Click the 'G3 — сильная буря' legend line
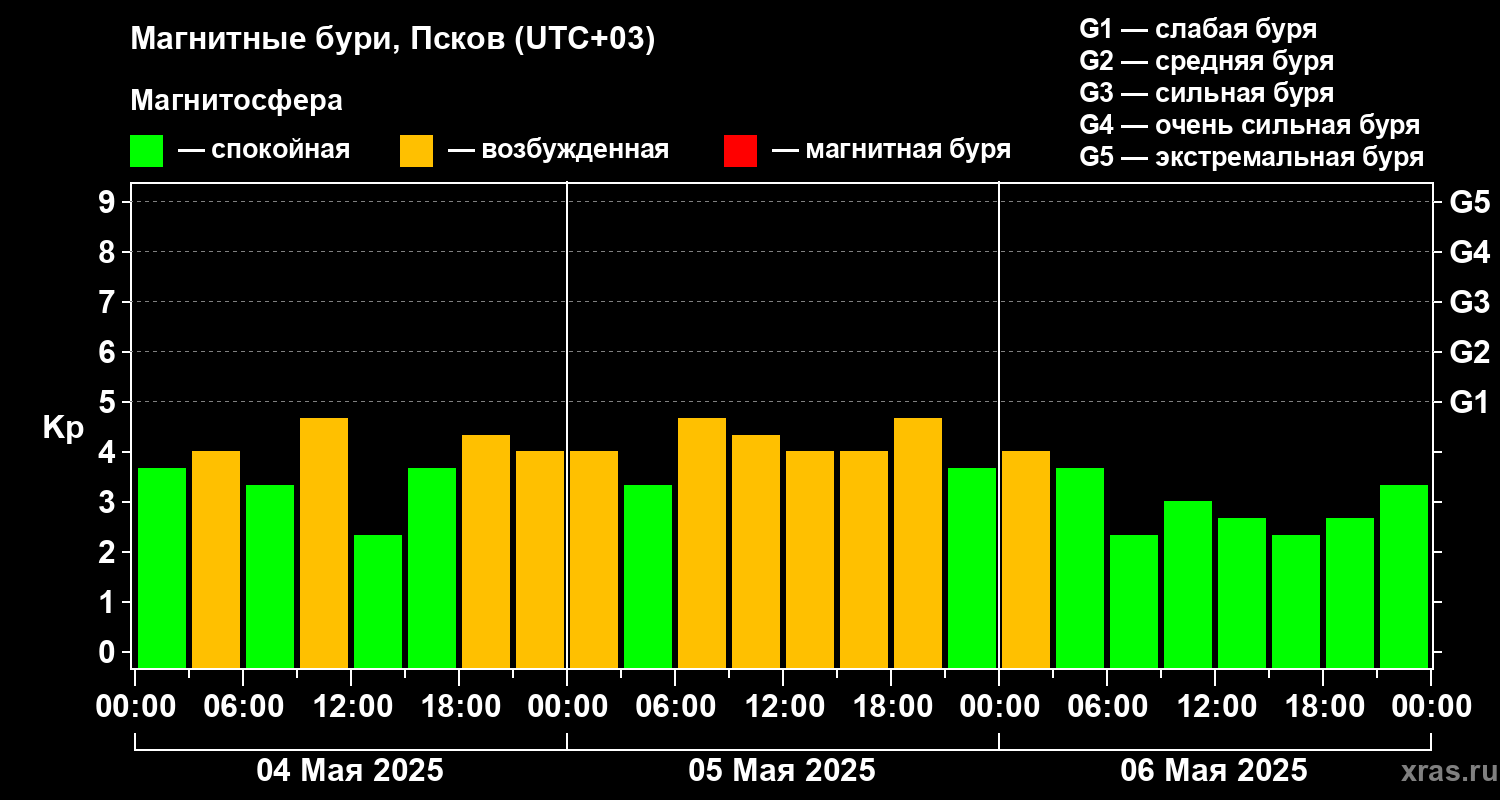This screenshot has width=1500, height=800. 1207,93
